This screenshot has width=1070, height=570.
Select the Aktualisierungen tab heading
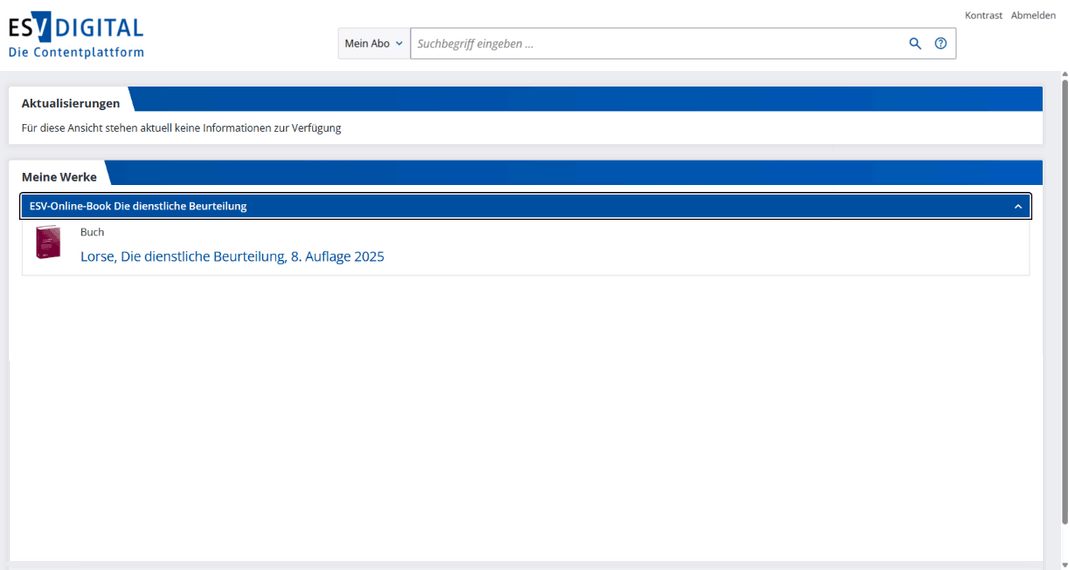pyautogui.click(x=70, y=103)
